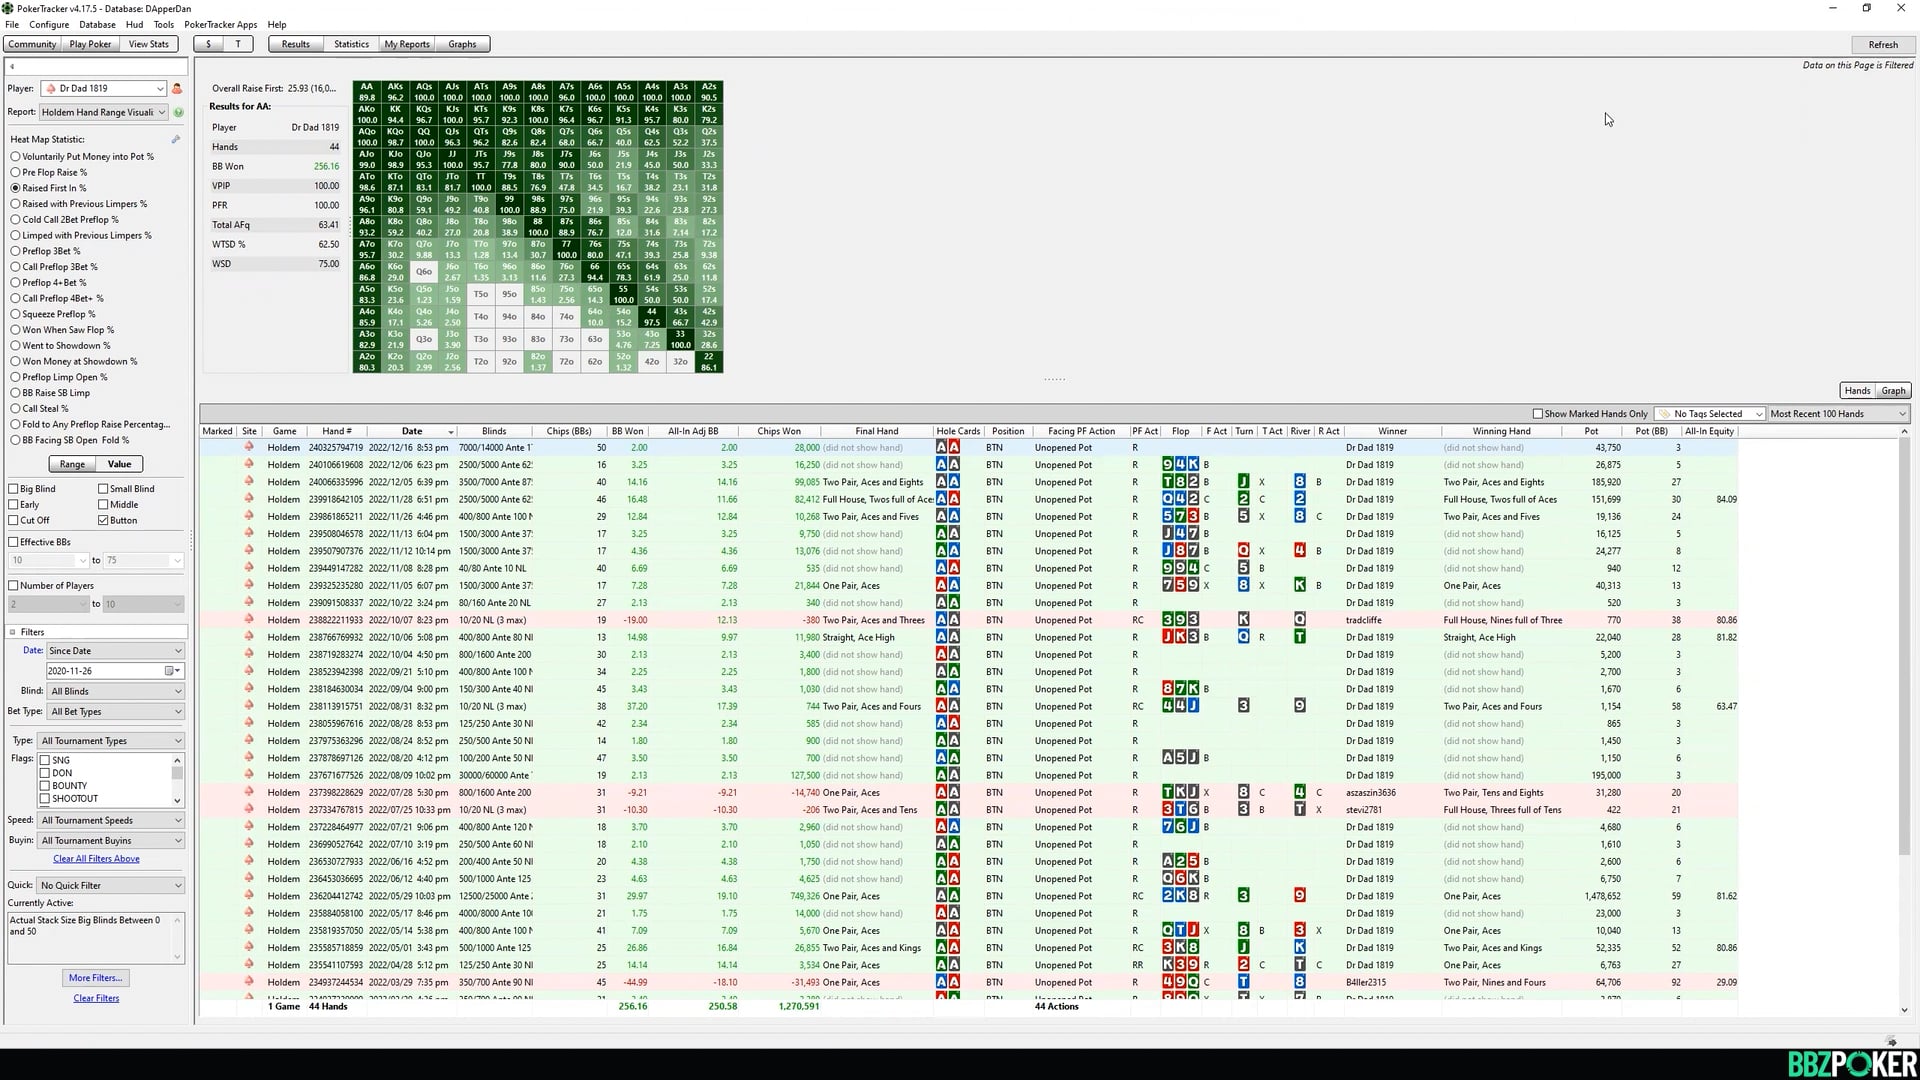
Task: Uncheck the Button position checkbox
Action: [x=103, y=520]
